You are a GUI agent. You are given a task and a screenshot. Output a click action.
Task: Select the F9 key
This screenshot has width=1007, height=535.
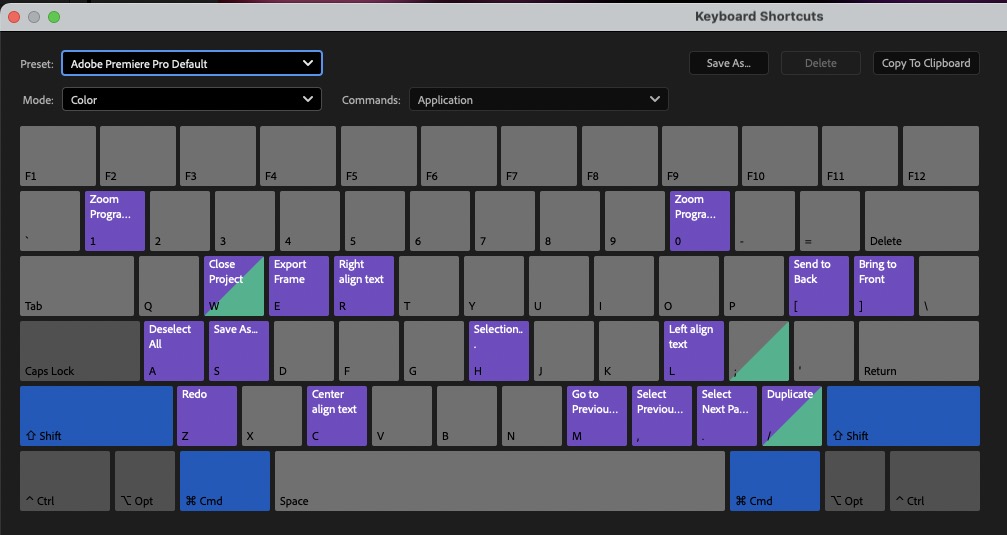pyautogui.click(x=699, y=156)
